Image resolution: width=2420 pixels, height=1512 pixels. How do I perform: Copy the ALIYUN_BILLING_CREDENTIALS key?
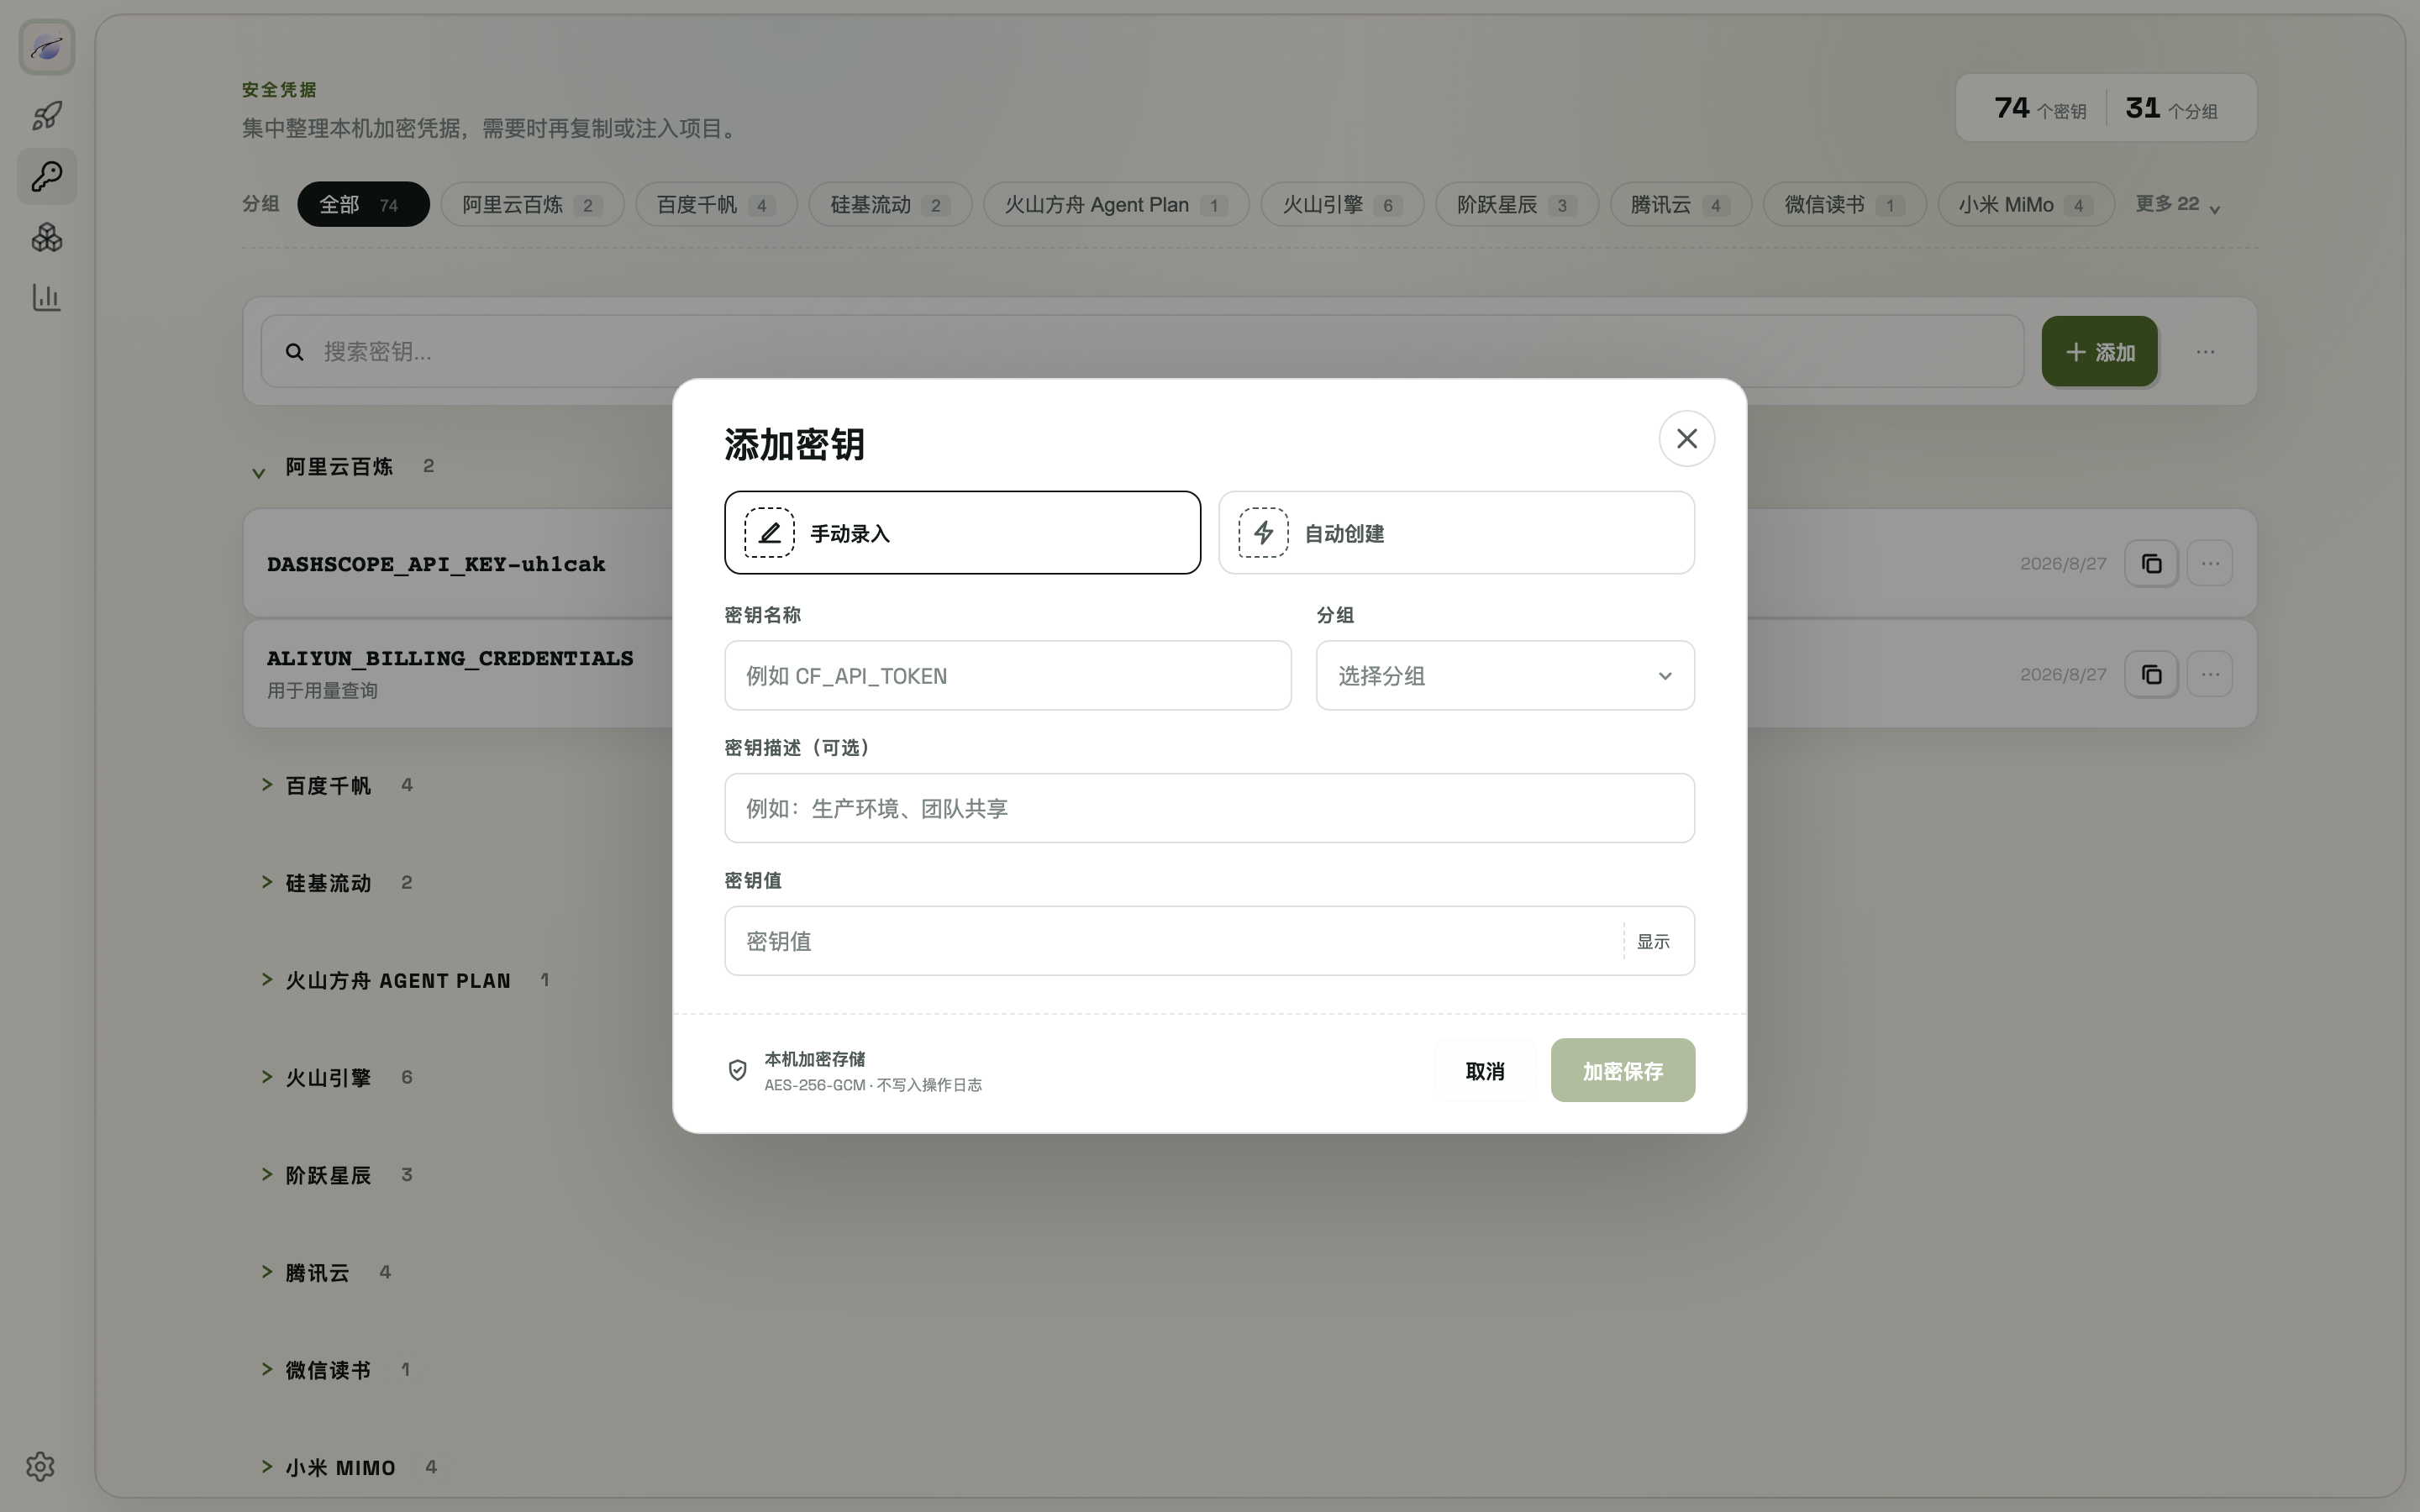pyautogui.click(x=2151, y=675)
